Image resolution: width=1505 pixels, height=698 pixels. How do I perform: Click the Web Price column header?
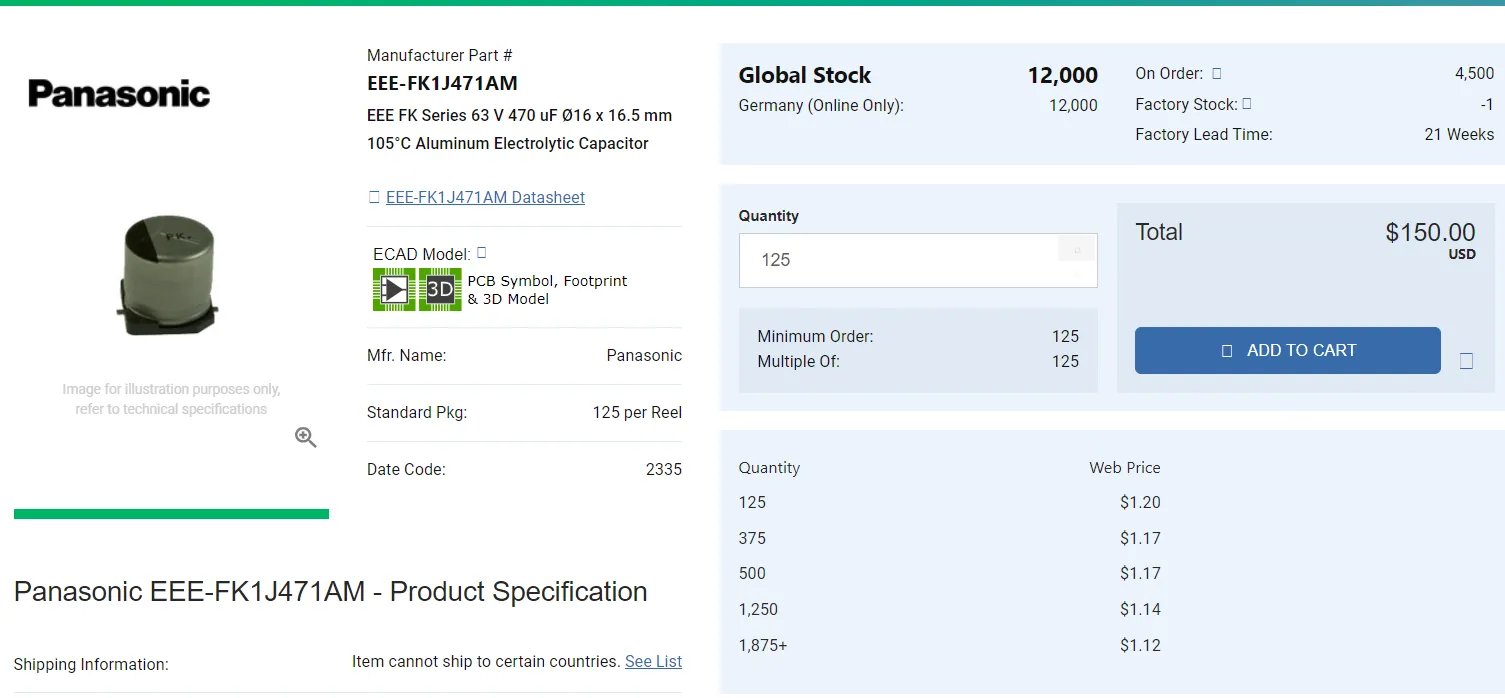pos(1125,467)
